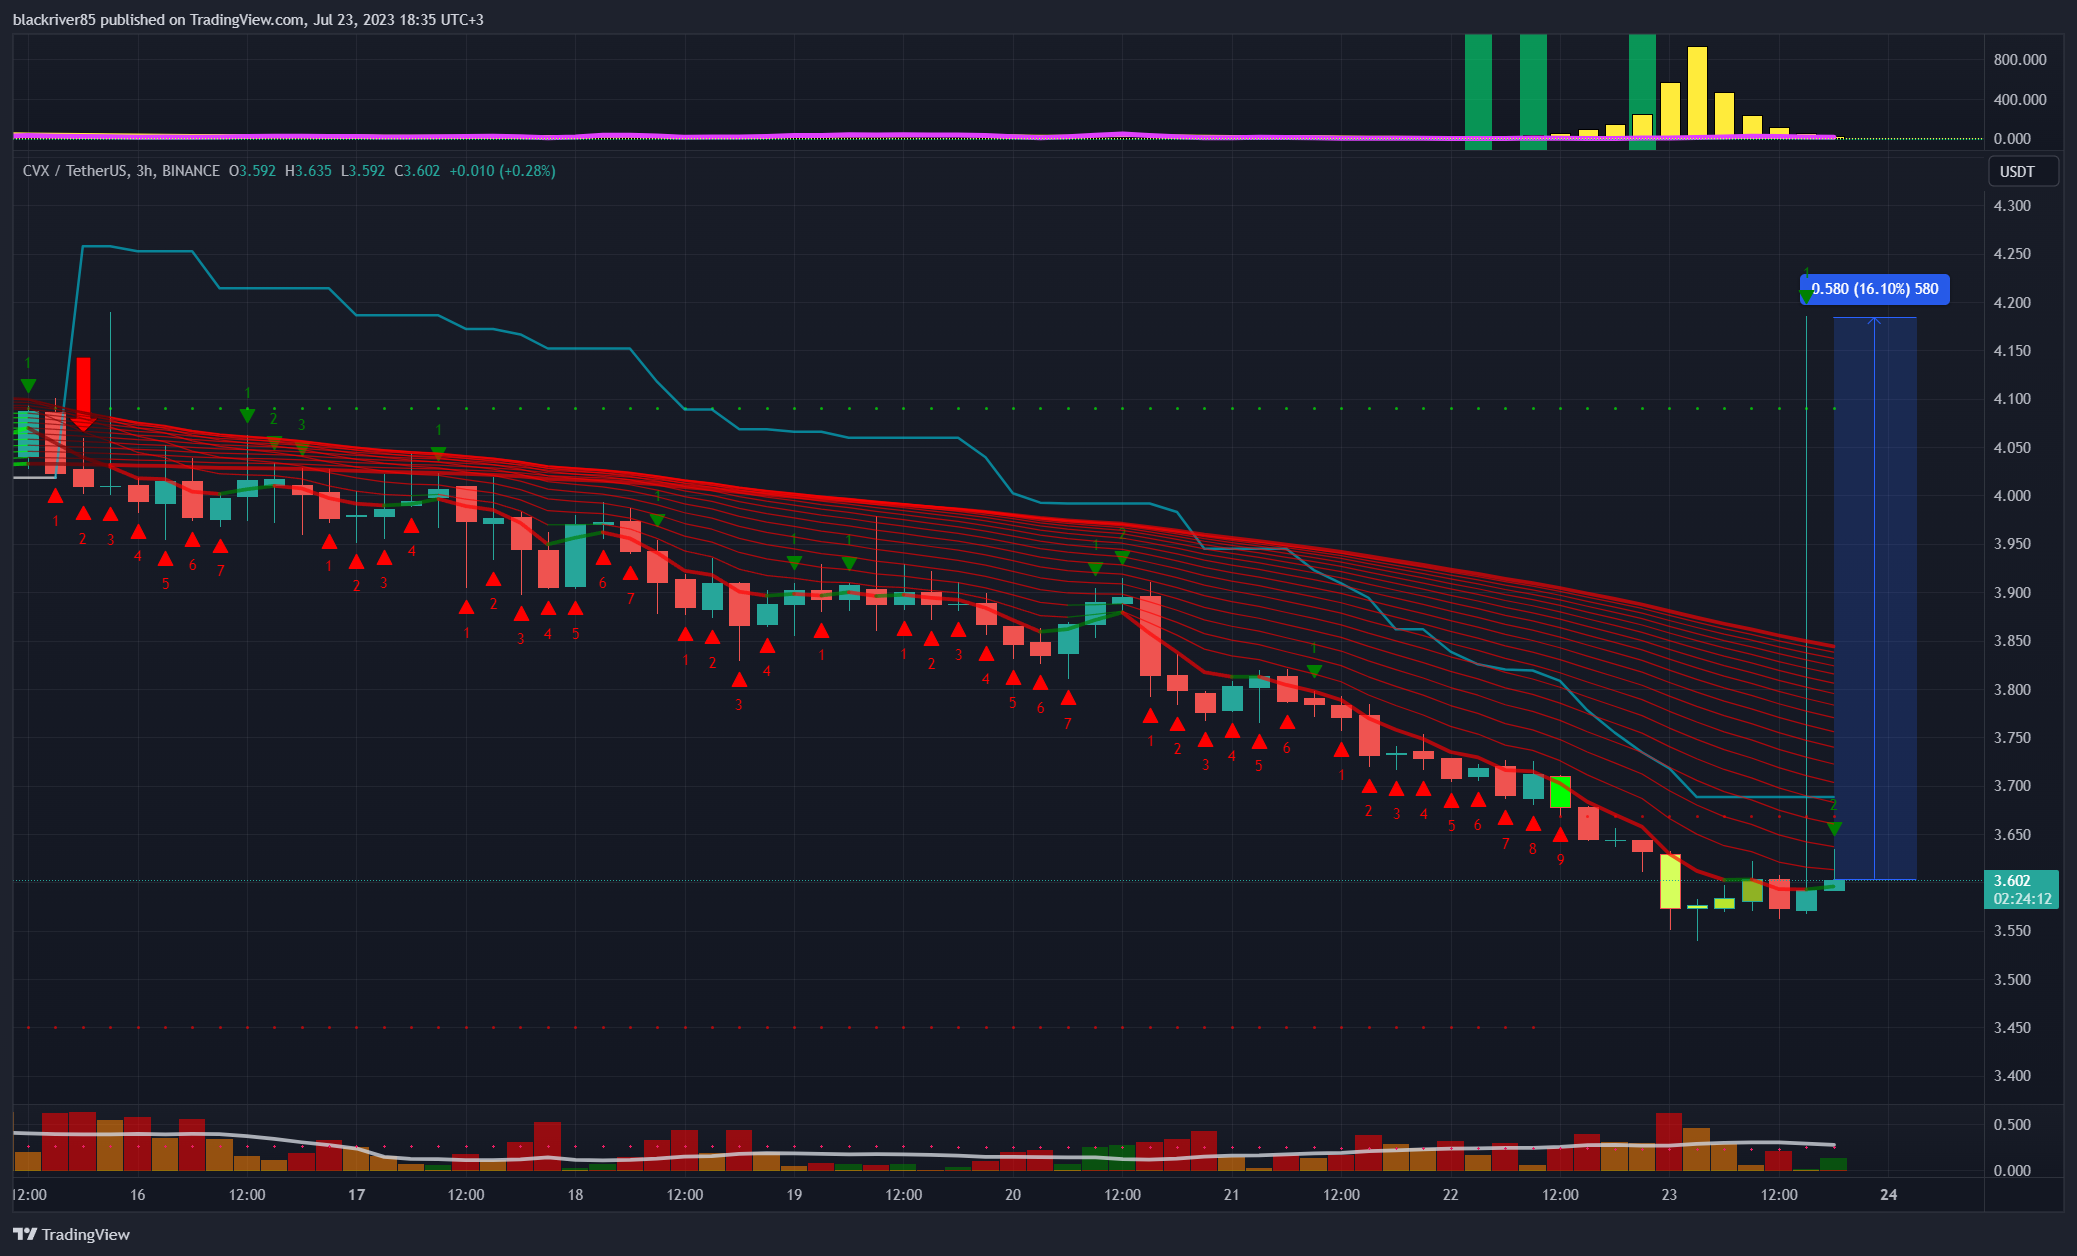Click the 0.500 volume scale label
2077x1256 pixels.
click(2012, 1125)
